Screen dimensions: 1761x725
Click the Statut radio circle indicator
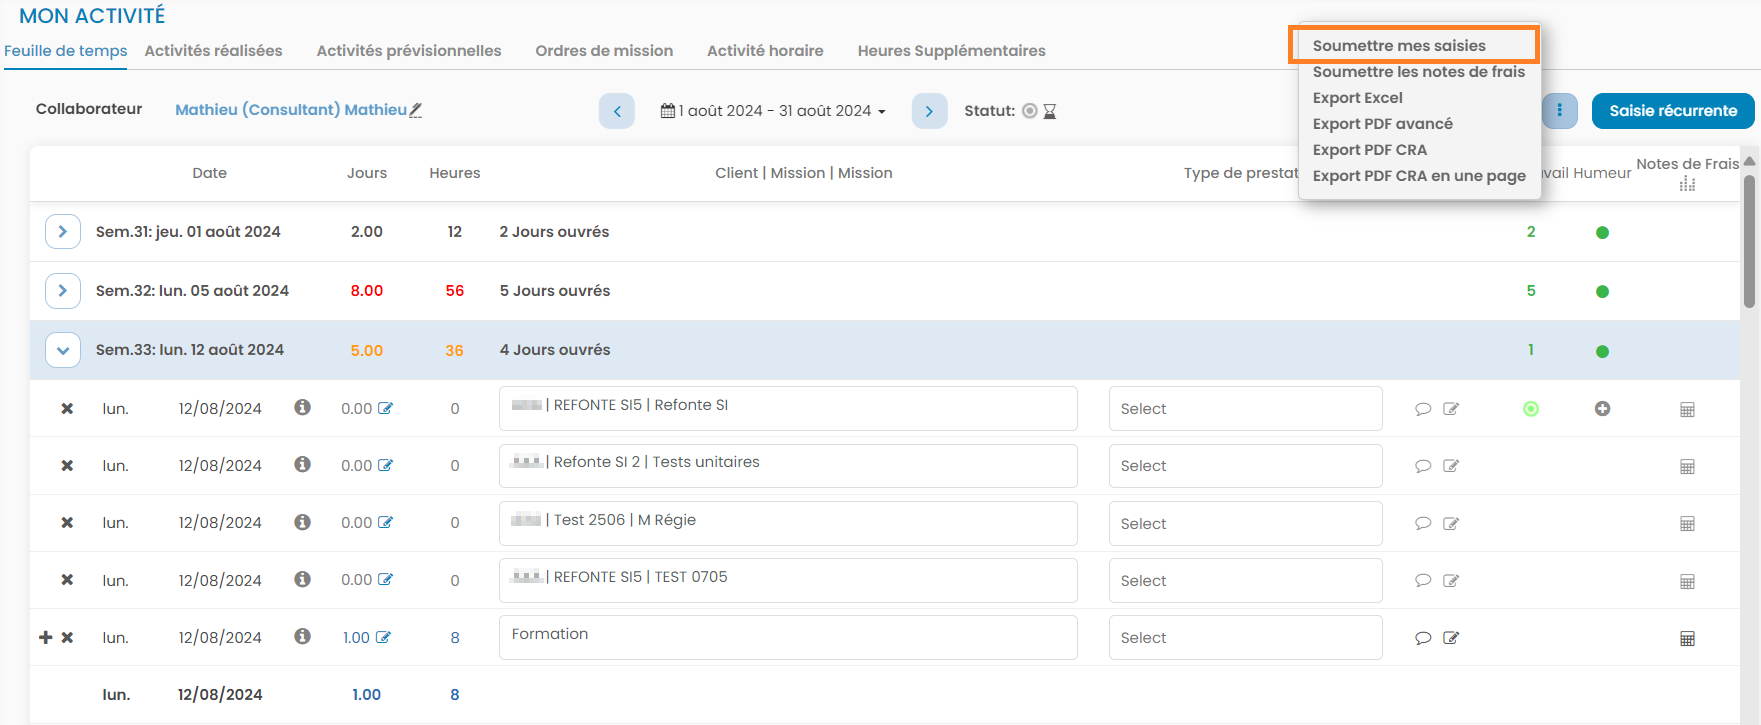point(1029,111)
